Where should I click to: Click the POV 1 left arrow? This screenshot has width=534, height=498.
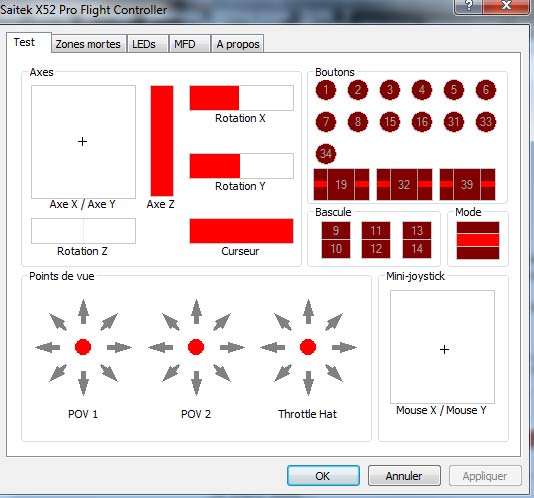pos(48,347)
